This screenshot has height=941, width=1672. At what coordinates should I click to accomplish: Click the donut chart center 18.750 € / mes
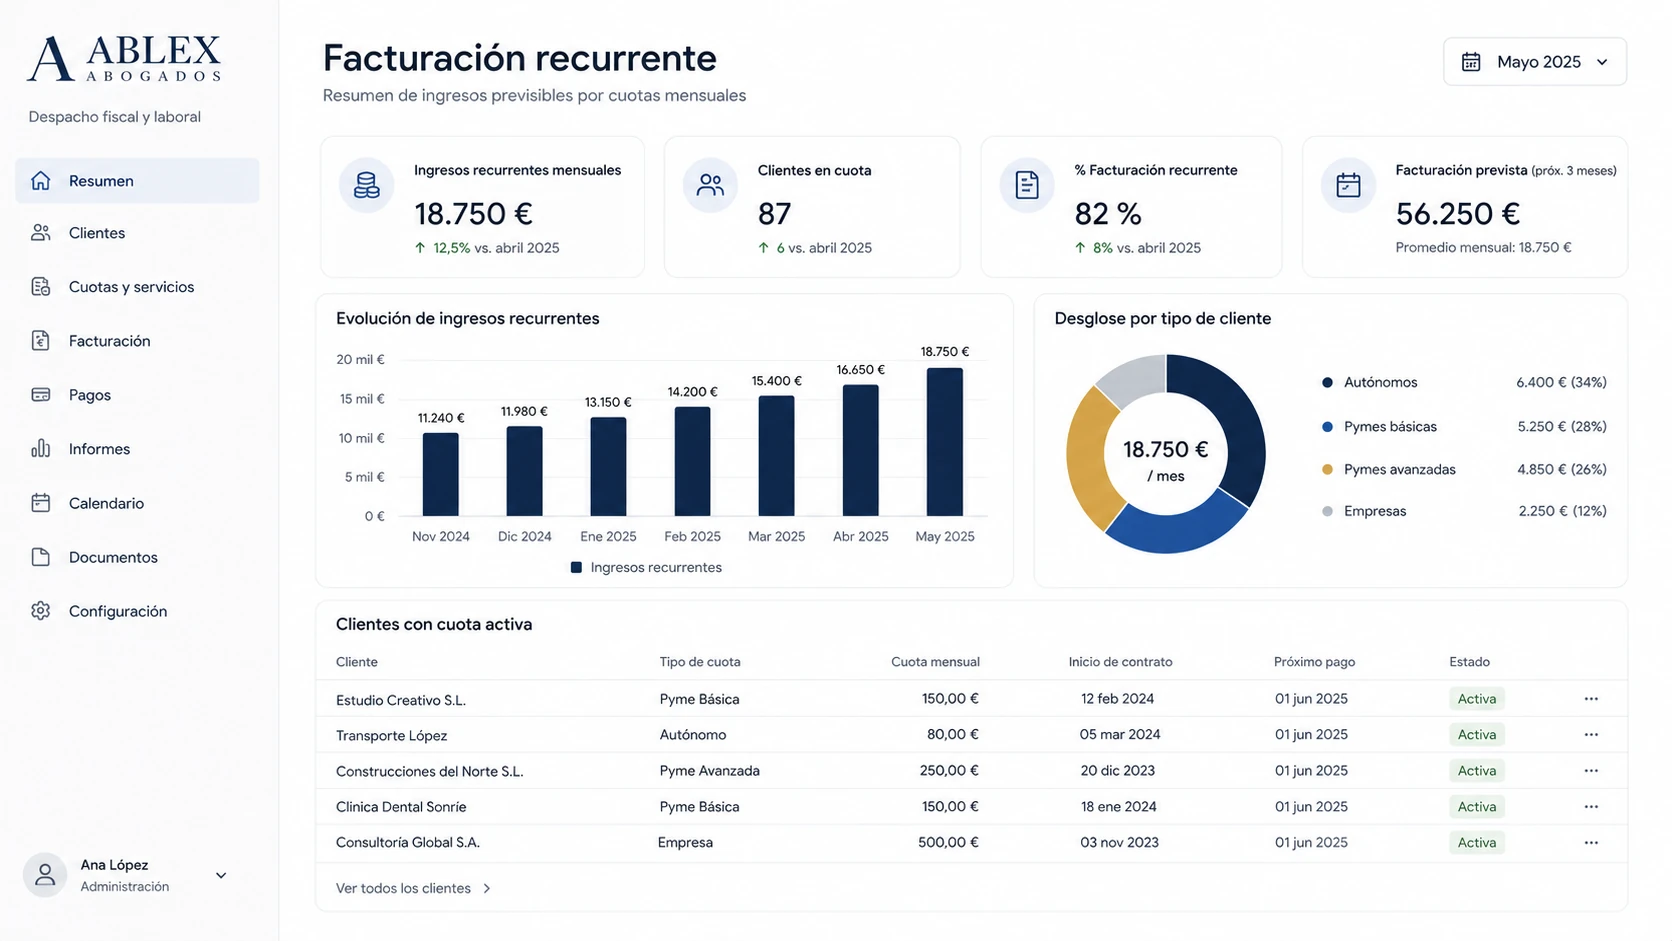pos(1166,460)
